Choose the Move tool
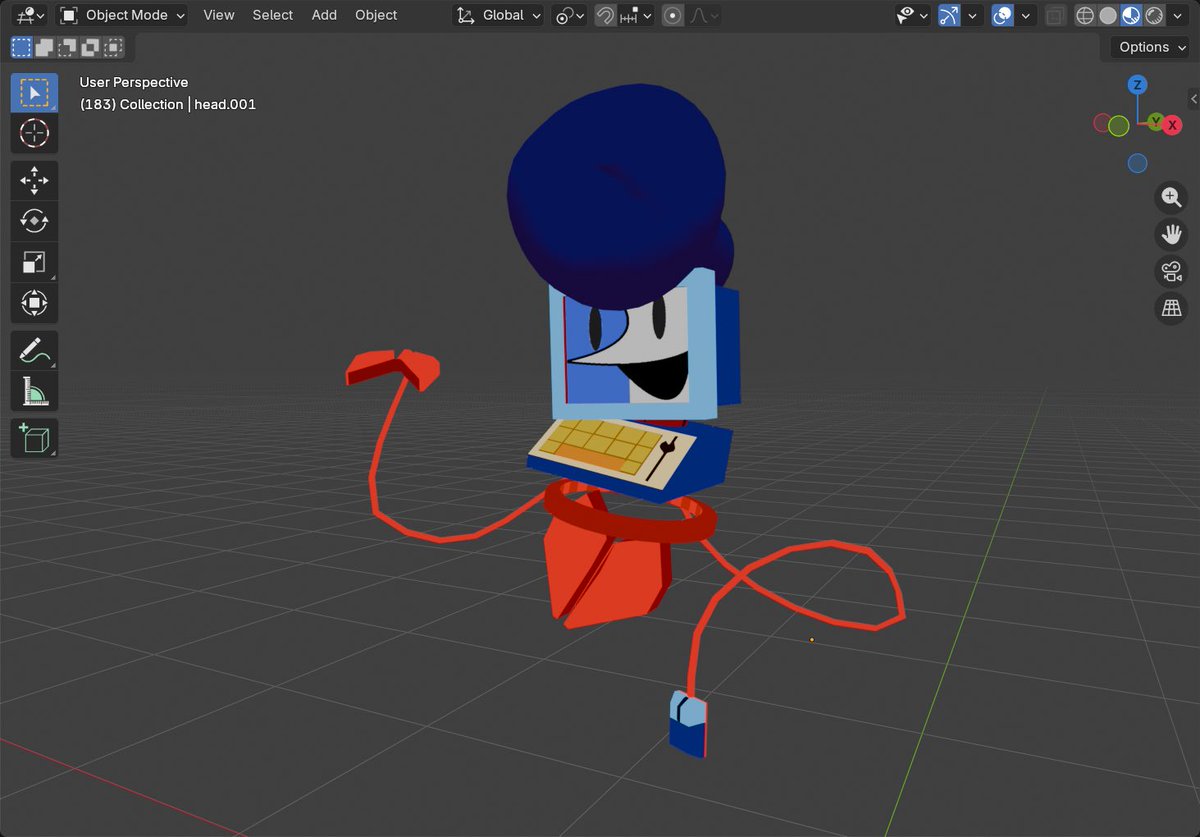 coord(34,180)
